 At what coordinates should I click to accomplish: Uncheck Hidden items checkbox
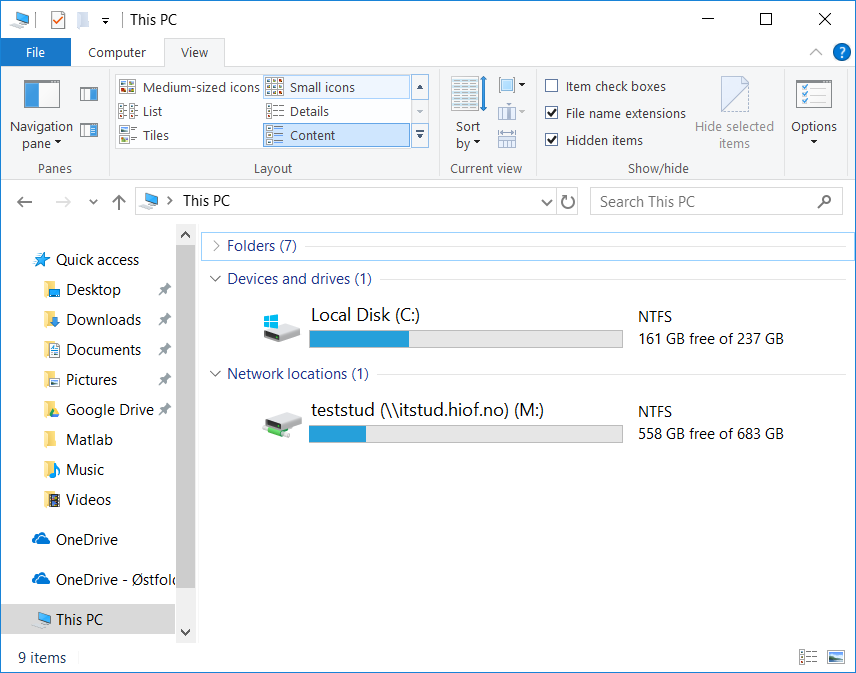(552, 140)
